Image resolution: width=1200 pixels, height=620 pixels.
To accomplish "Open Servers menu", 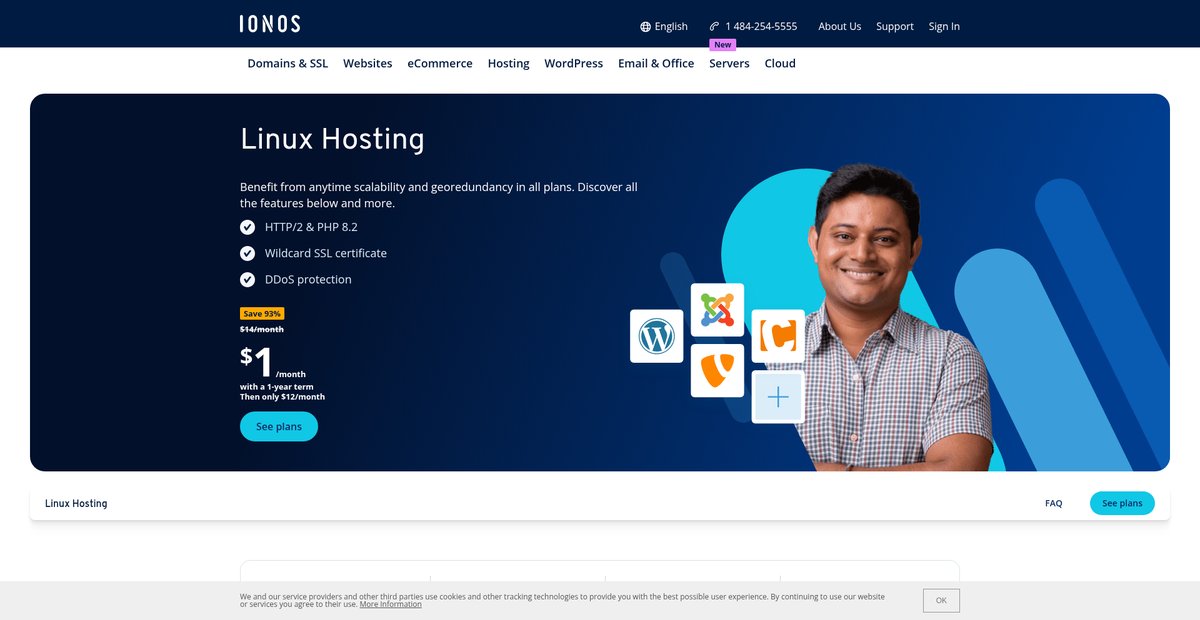I will tap(729, 63).
